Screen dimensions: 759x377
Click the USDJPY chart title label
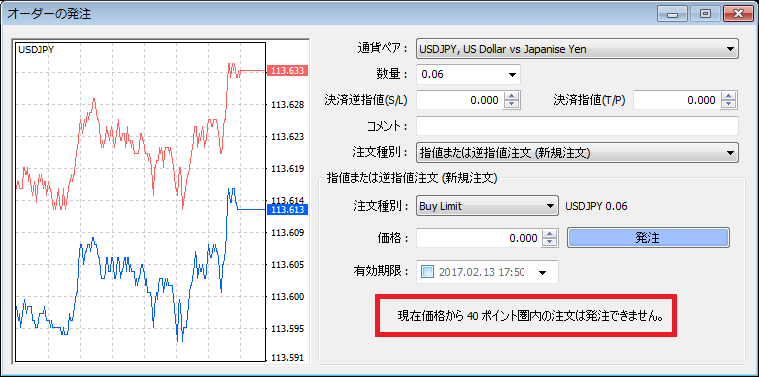coord(36,49)
